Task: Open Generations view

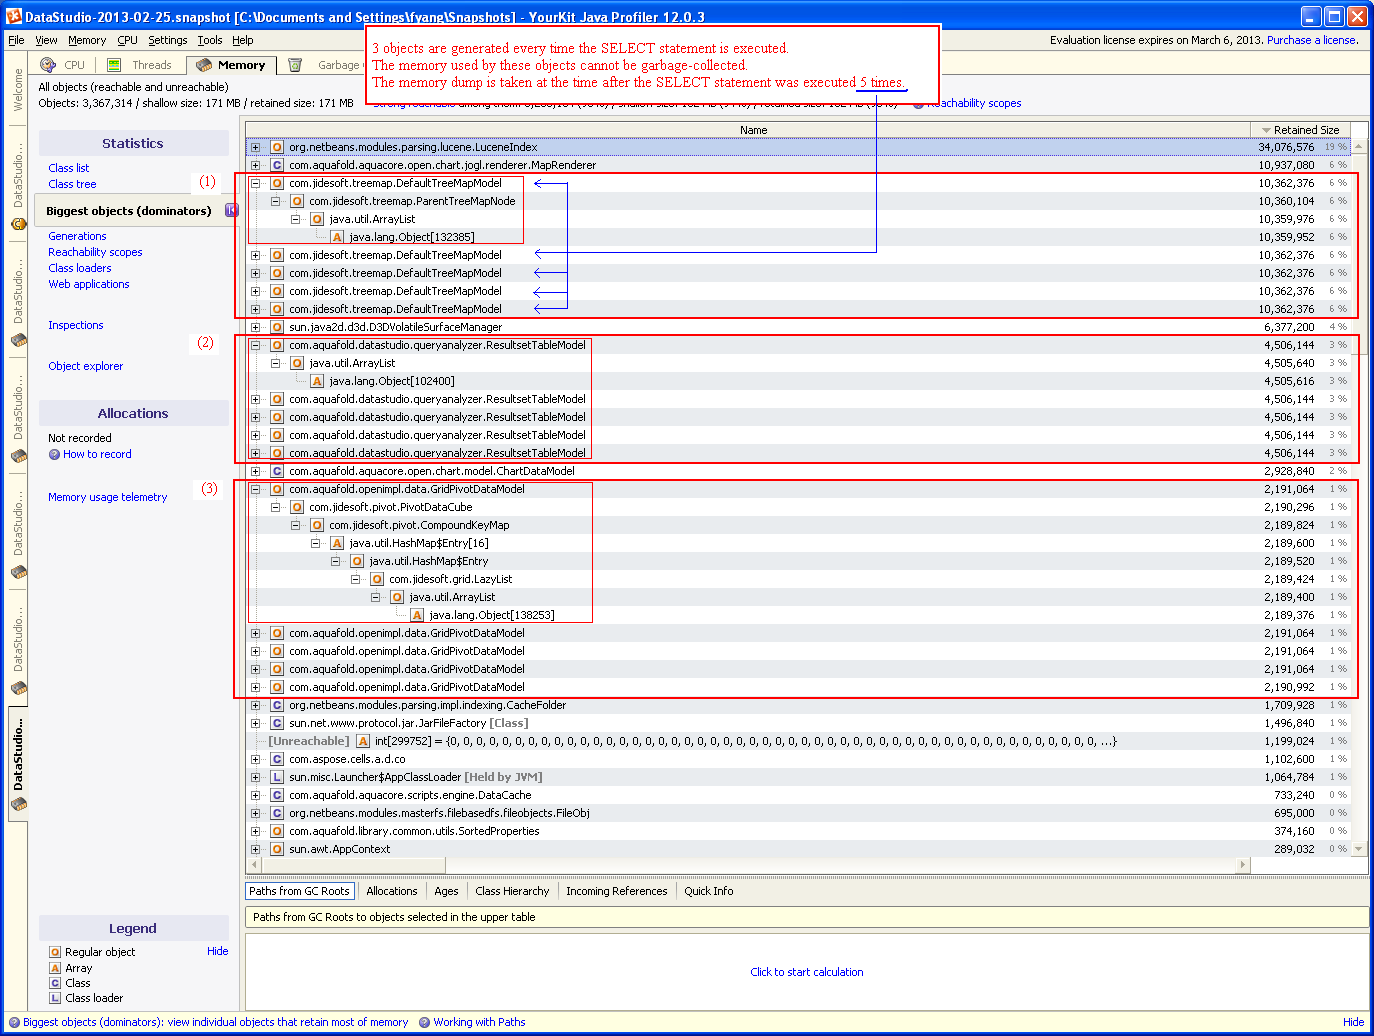Action: (x=77, y=236)
